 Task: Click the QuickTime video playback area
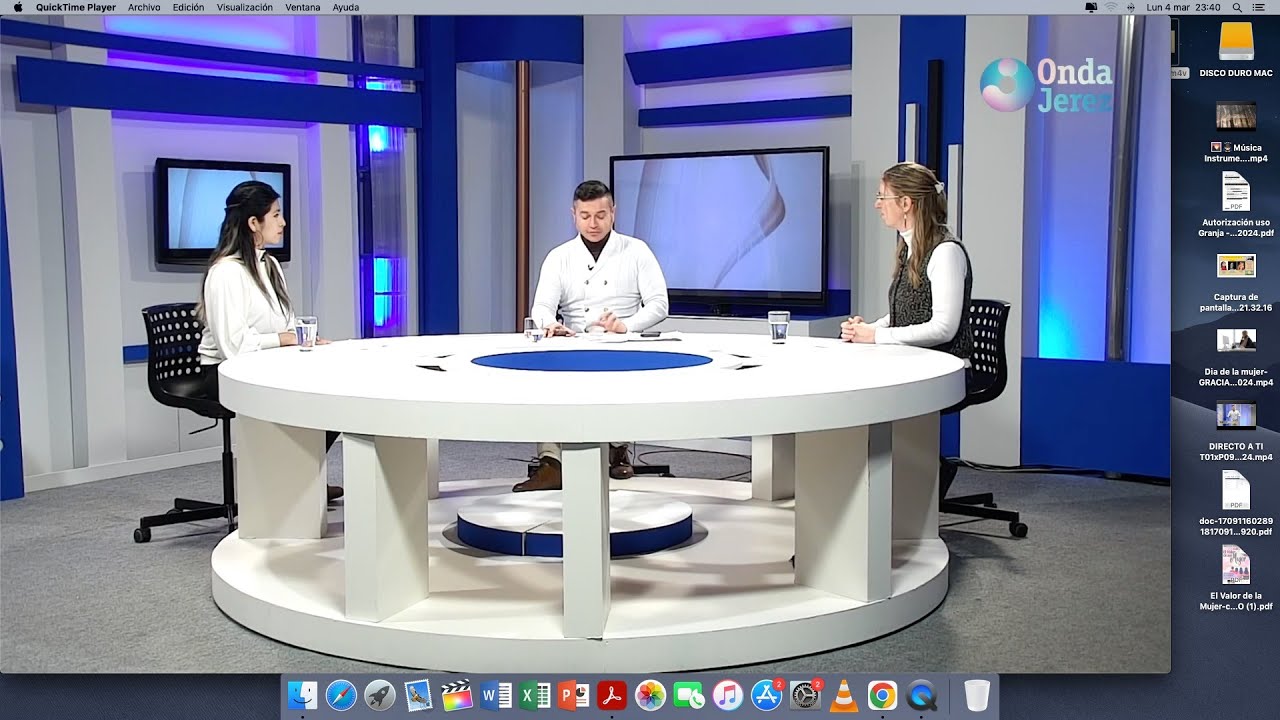click(x=585, y=344)
